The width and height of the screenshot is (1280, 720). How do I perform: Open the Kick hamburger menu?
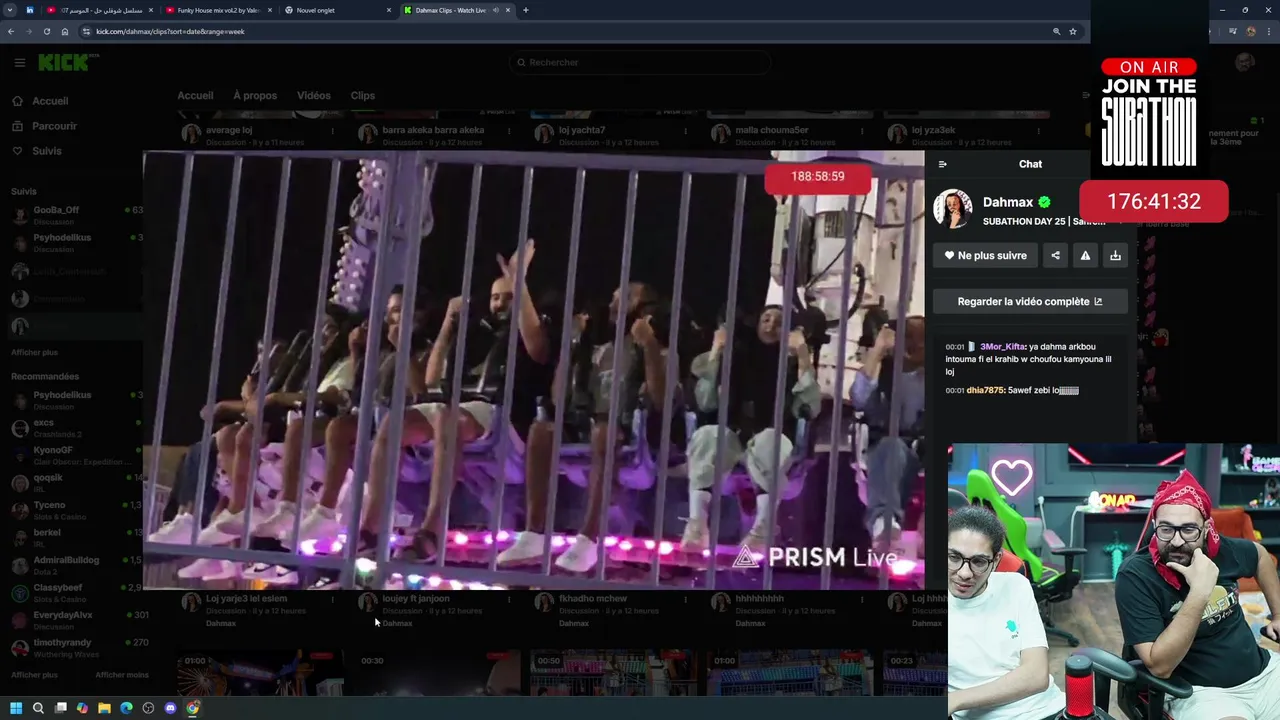click(x=19, y=62)
